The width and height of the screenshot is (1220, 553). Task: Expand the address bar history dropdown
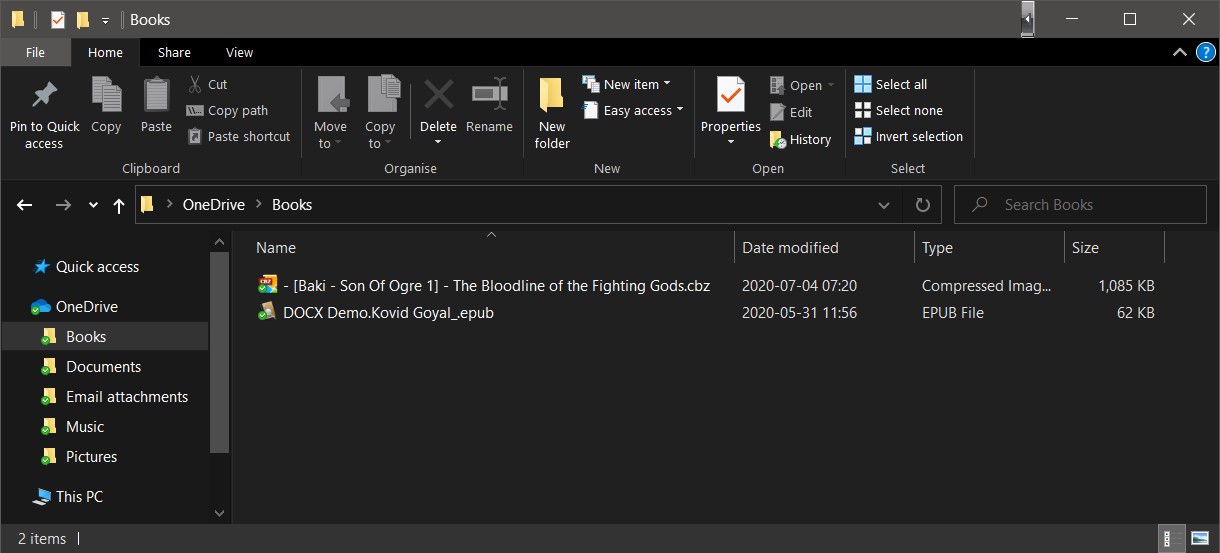pos(884,205)
